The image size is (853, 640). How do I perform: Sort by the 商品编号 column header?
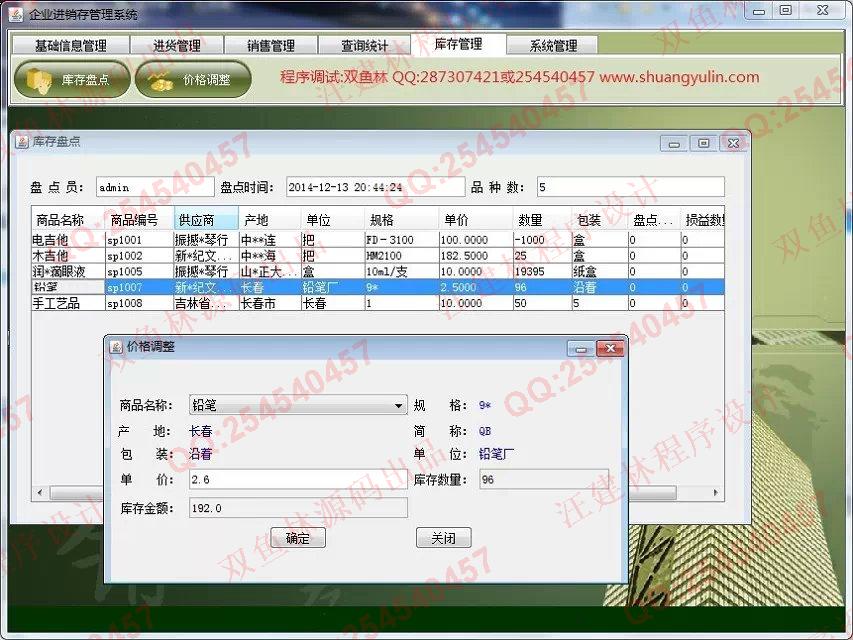coord(139,220)
